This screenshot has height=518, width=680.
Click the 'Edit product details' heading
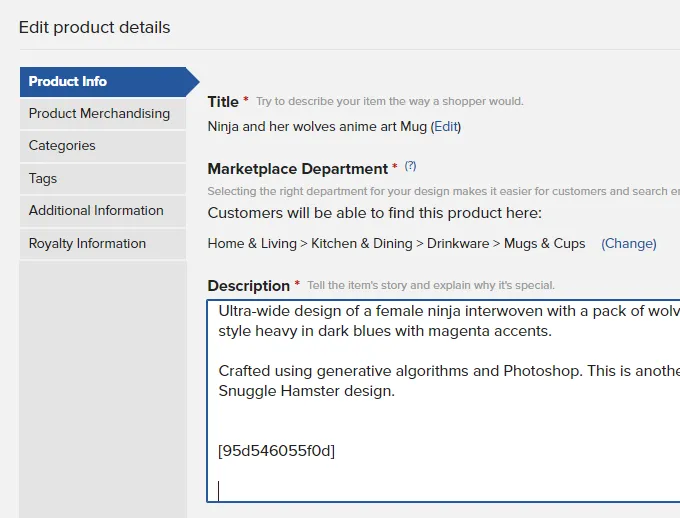[95, 28]
